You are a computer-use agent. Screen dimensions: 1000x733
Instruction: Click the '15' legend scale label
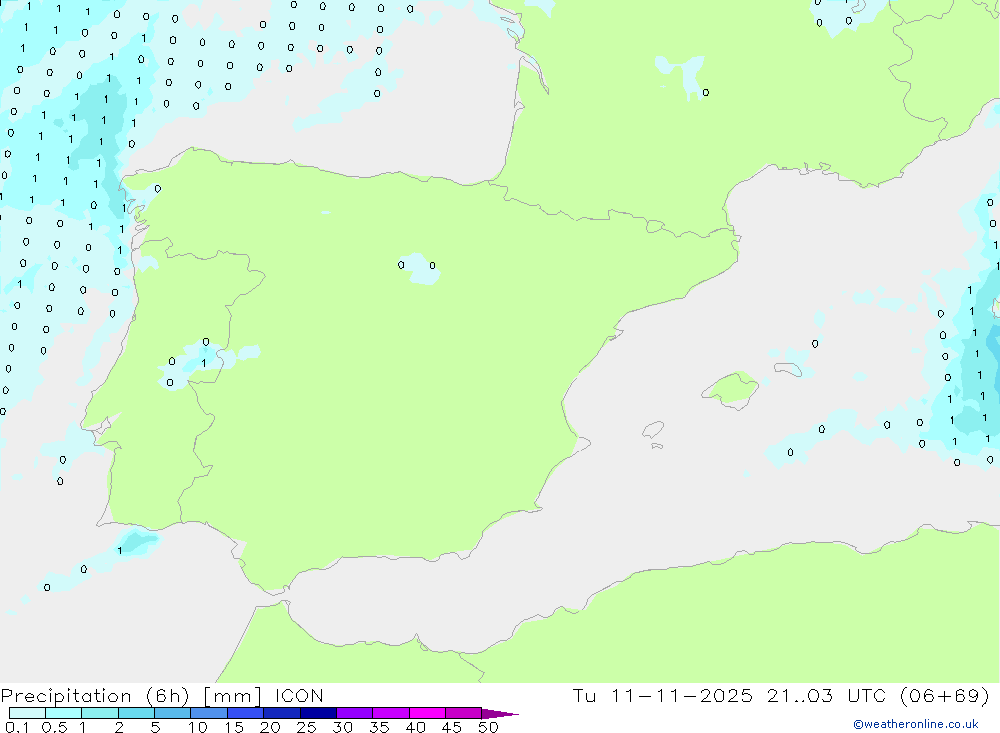click(234, 727)
